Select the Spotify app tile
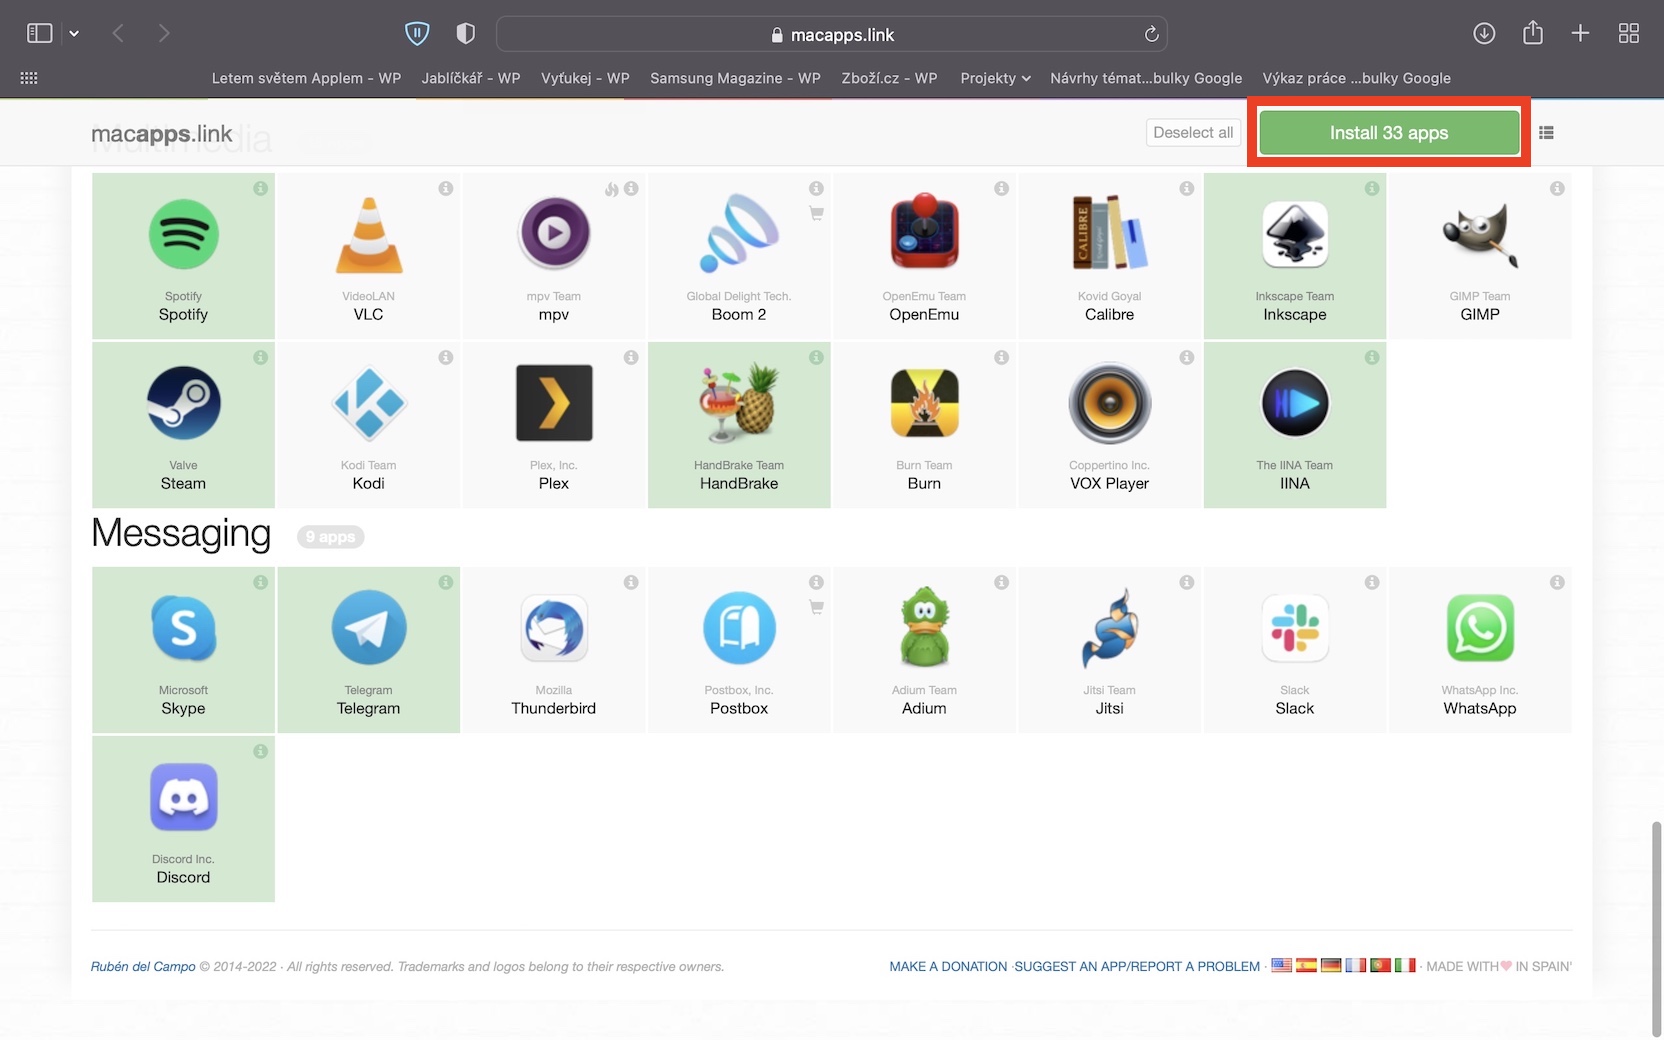 click(x=183, y=256)
